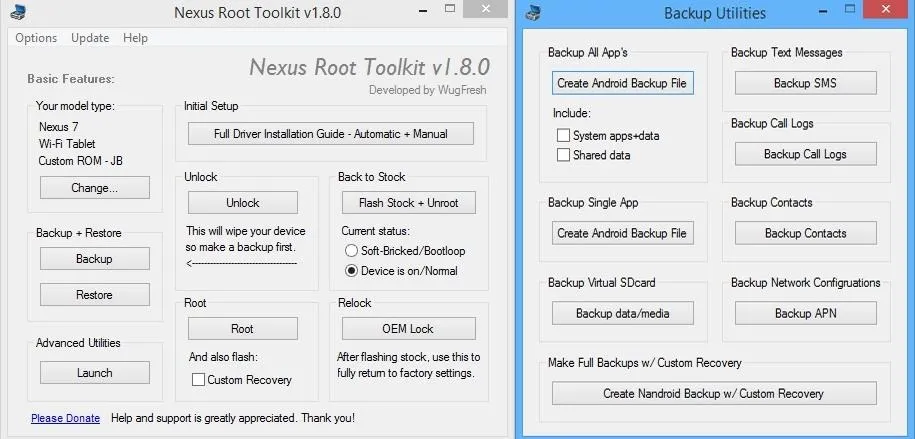Open the Update menu
Viewport: 915px width, 439px height.
[x=90, y=38]
